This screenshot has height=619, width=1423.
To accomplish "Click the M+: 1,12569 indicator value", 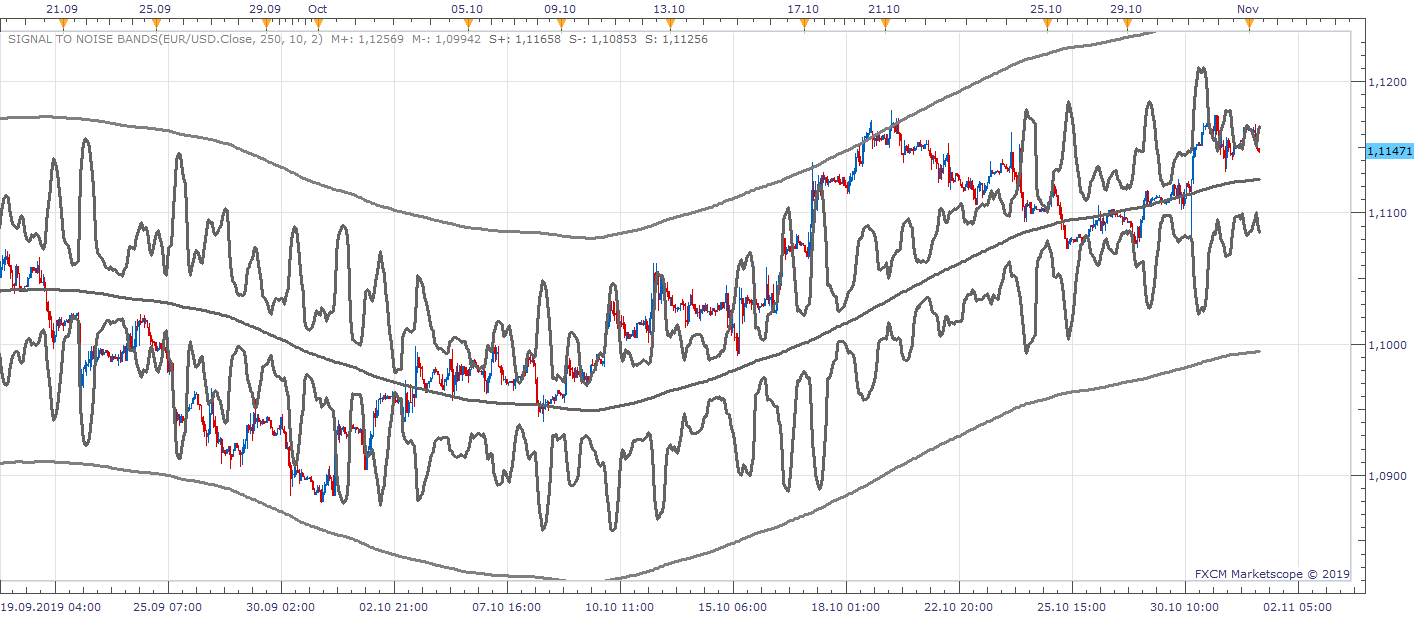I will (x=369, y=40).
